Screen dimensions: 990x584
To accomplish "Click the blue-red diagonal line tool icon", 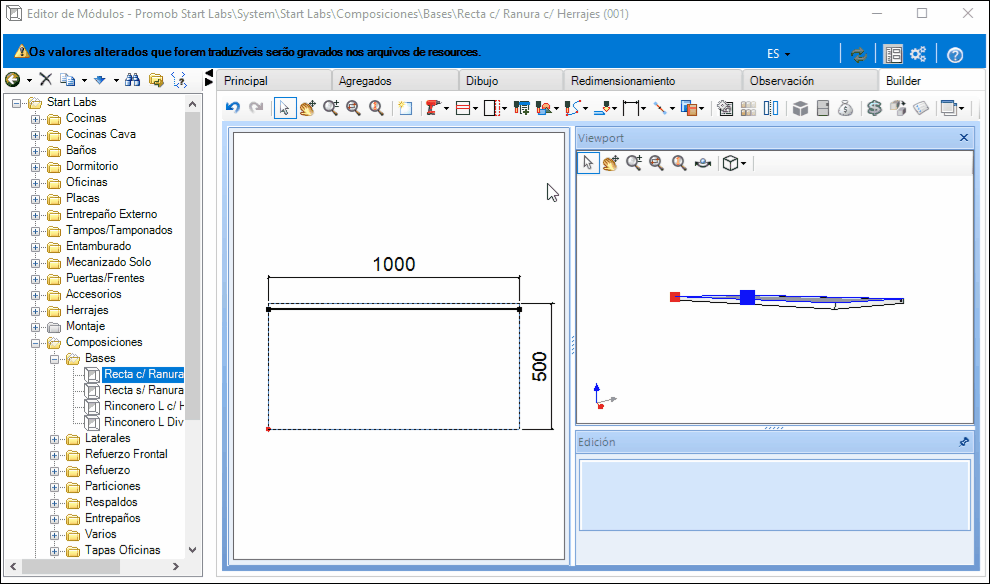I will pyautogui.click(x=660, y=108).
